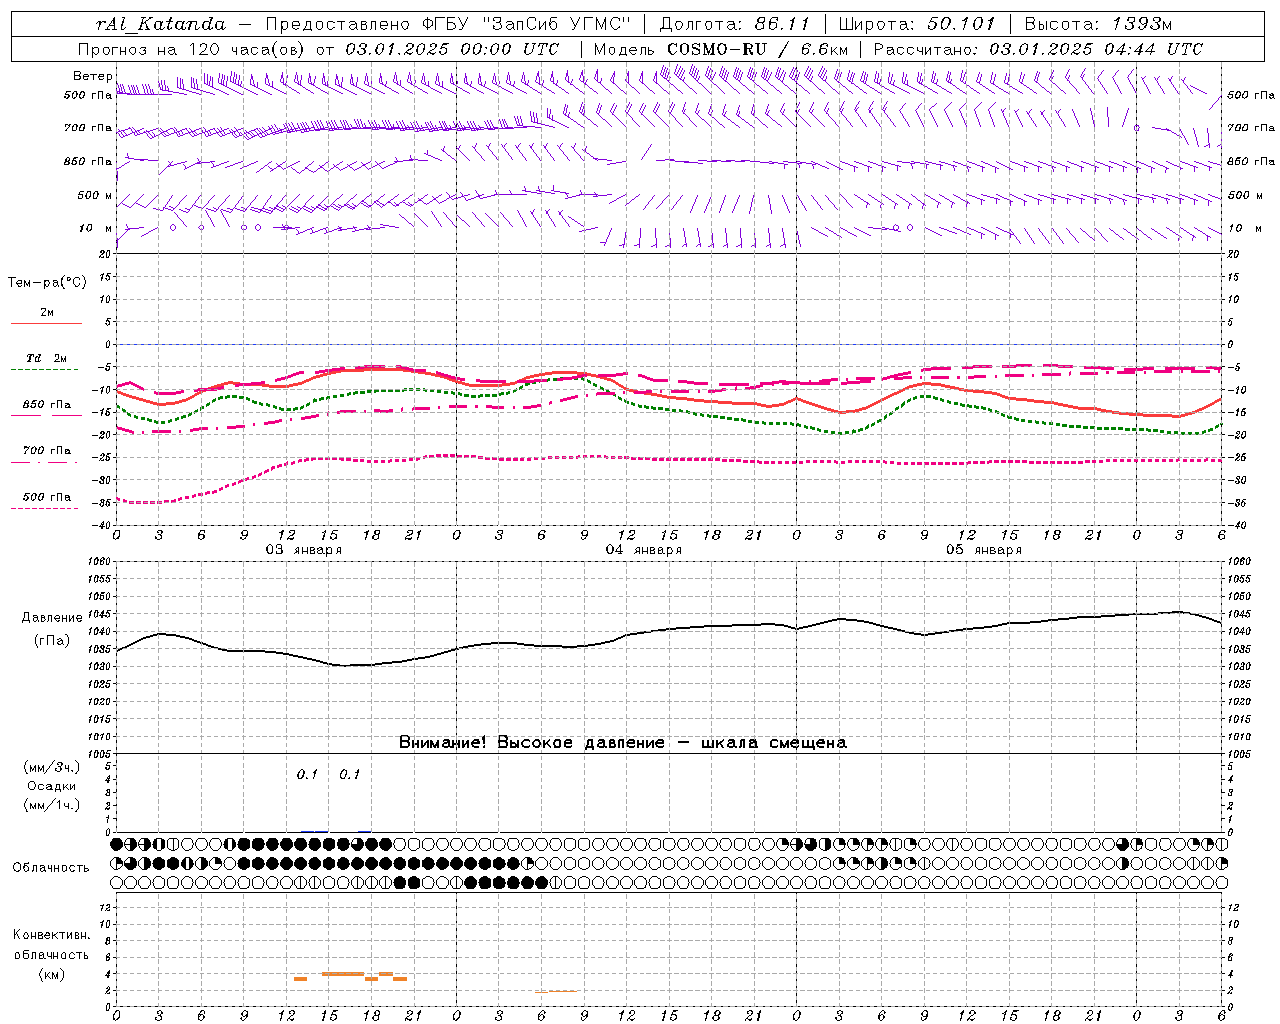Click the 'Td 2м' dew point legend label
The width and height of the screenshot is (1280, 1024).
(x=46, y=357)
